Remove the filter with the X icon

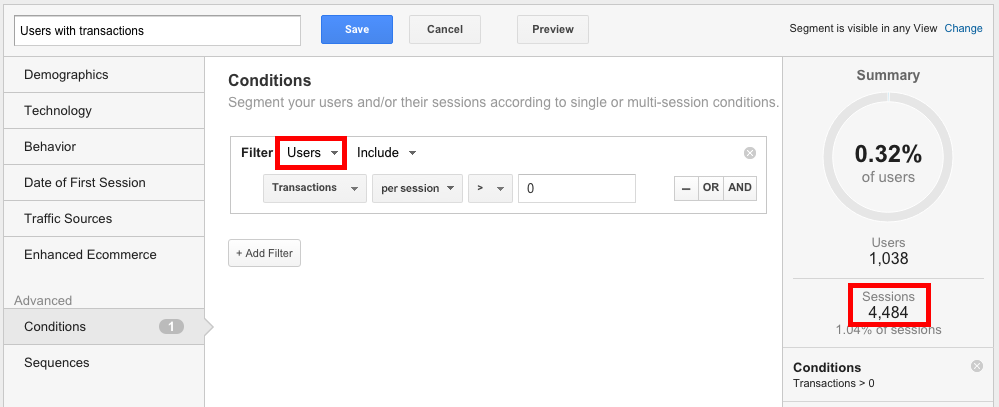750,153
